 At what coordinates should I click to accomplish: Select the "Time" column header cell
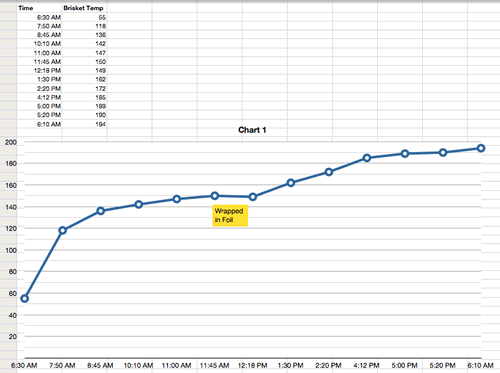point(39,8)
